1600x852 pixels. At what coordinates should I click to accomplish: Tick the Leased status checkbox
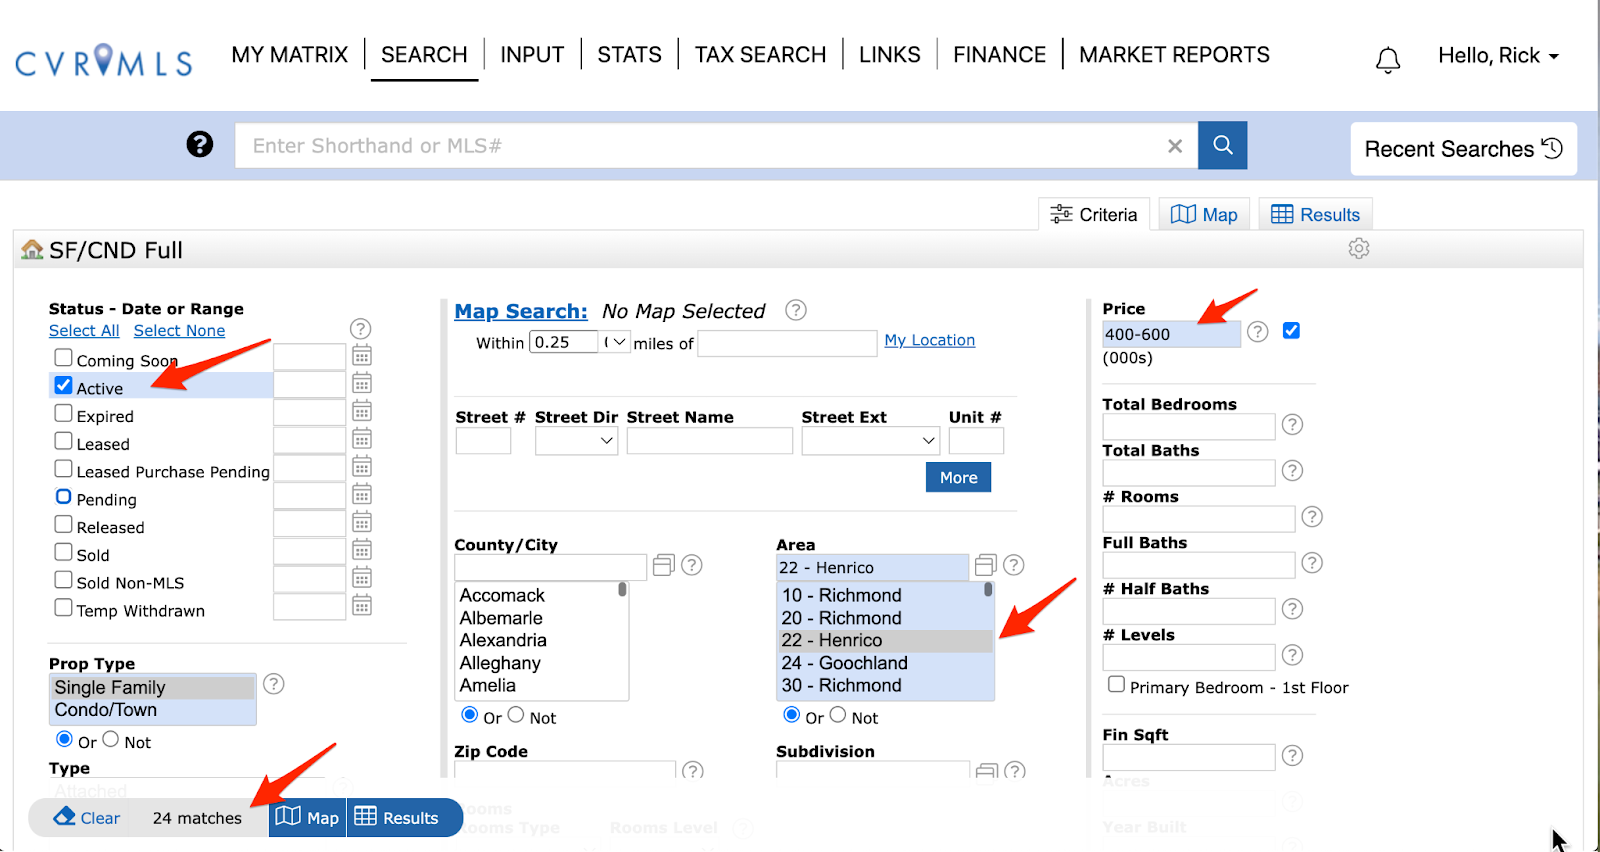point(64,441)
